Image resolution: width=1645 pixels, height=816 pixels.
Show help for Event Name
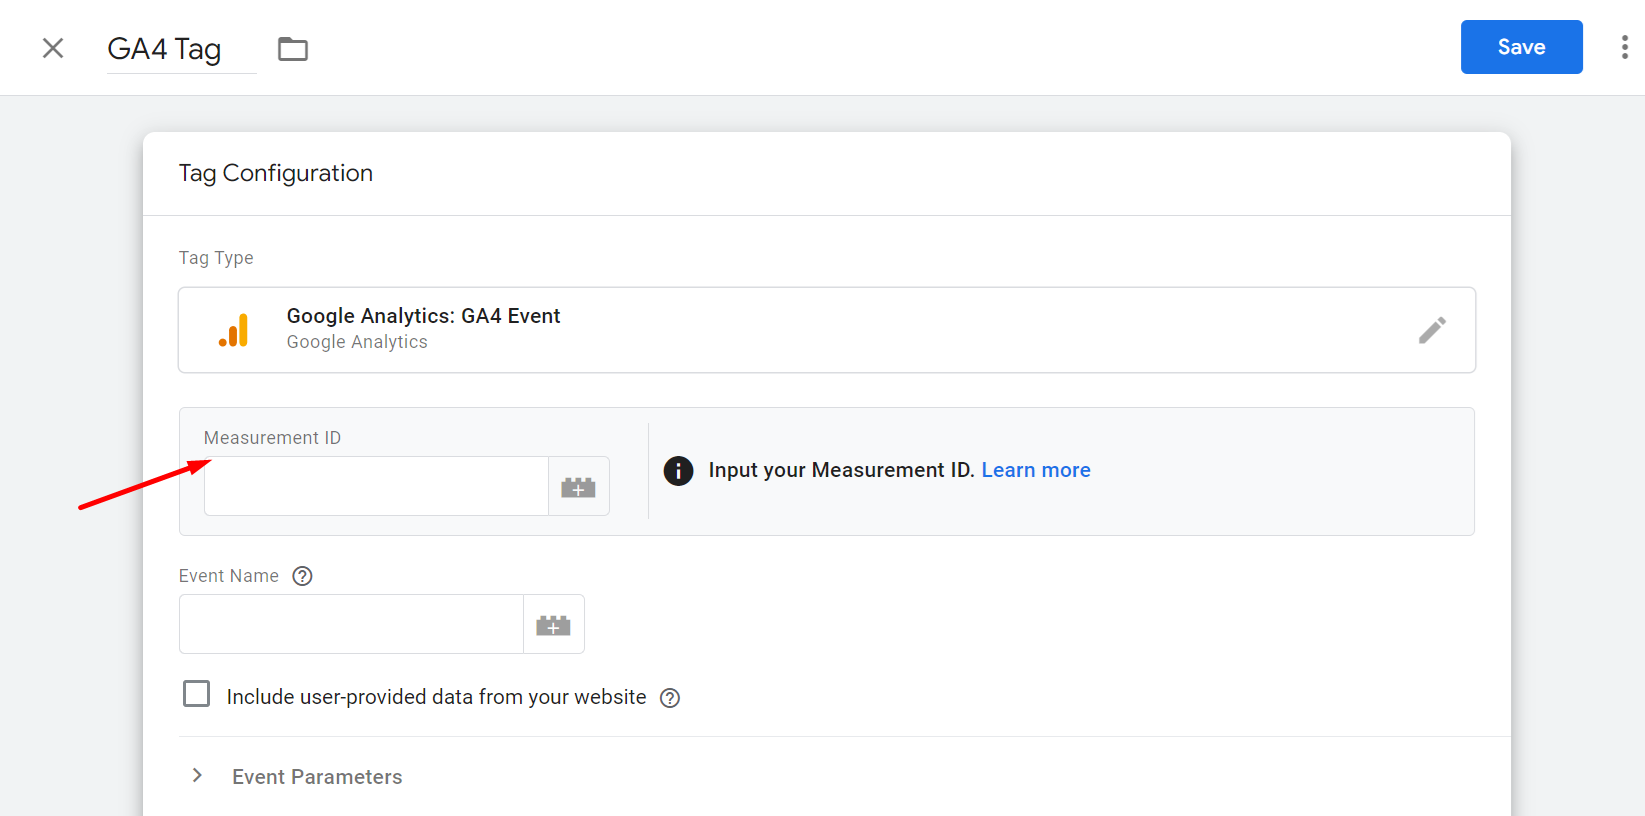click(302, 576)
